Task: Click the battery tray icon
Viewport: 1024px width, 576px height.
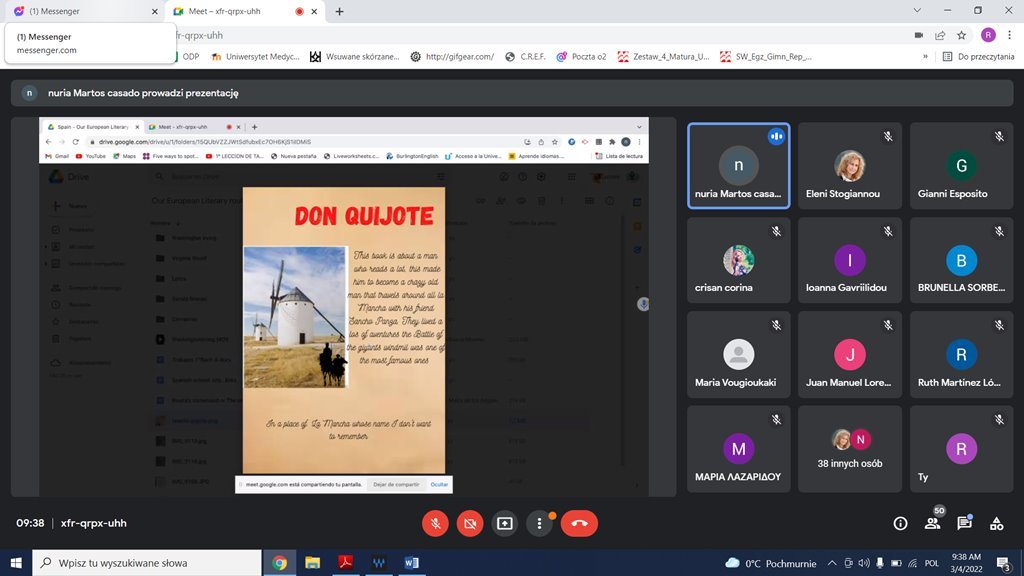Action: tap(896, 563)
